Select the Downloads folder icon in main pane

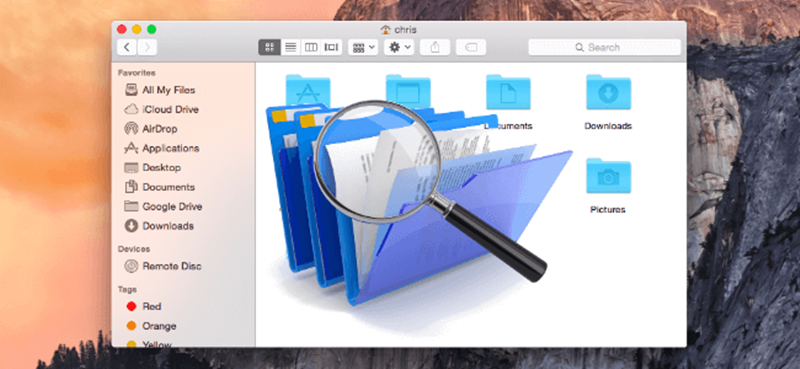click(x=608, y=92)
